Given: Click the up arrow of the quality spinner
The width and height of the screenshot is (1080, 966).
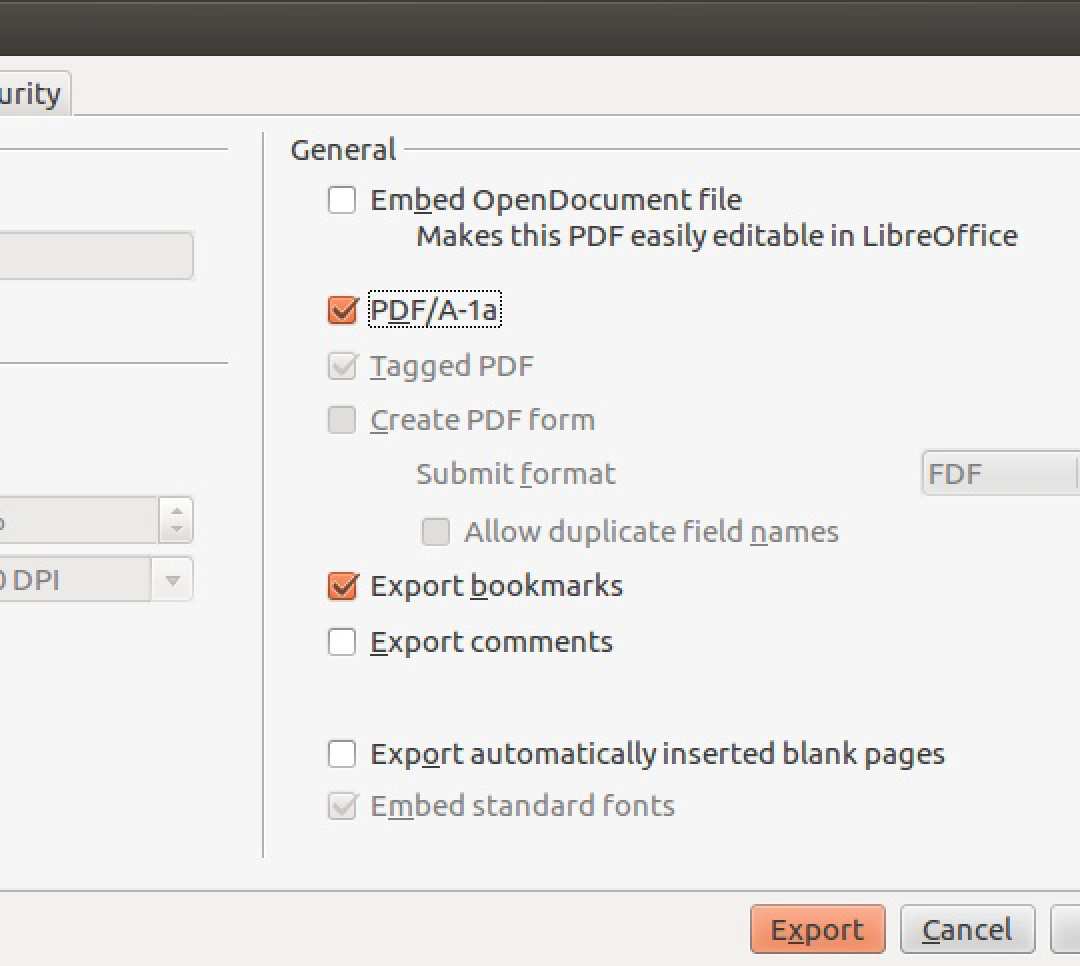Looking at the screenshot, I should (x=177, y=512).
